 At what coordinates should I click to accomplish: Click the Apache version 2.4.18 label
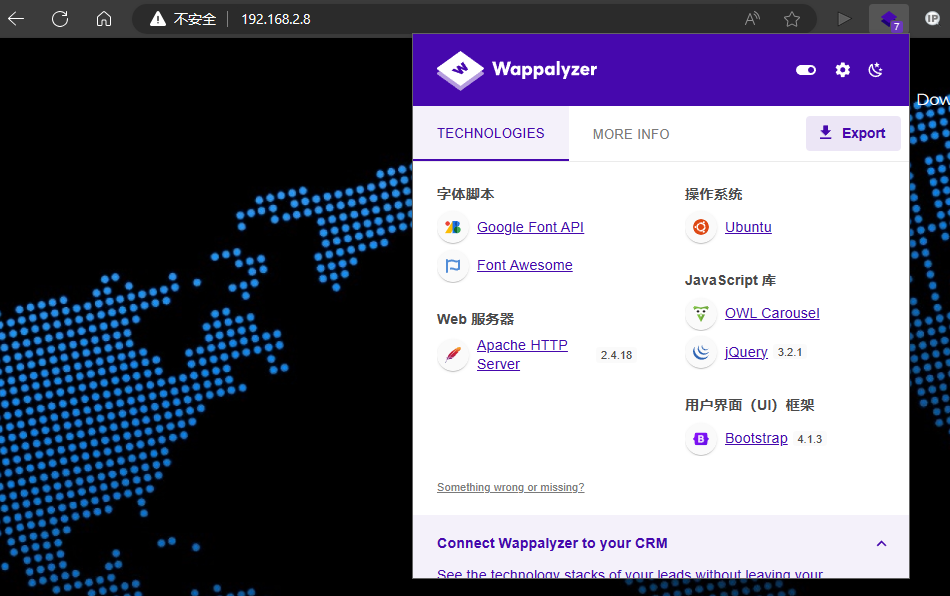tap(616, 355)
